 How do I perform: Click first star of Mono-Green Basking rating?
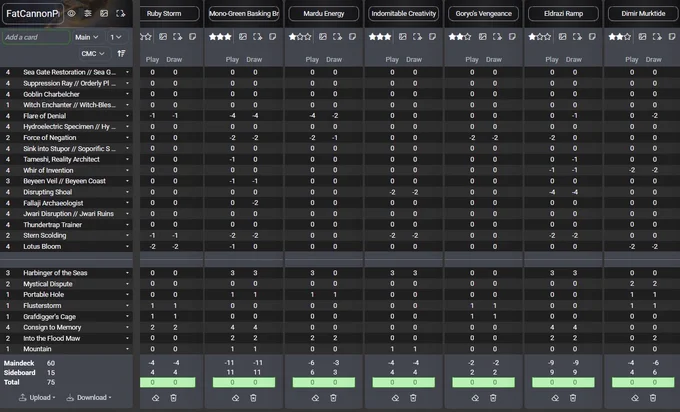212,37
